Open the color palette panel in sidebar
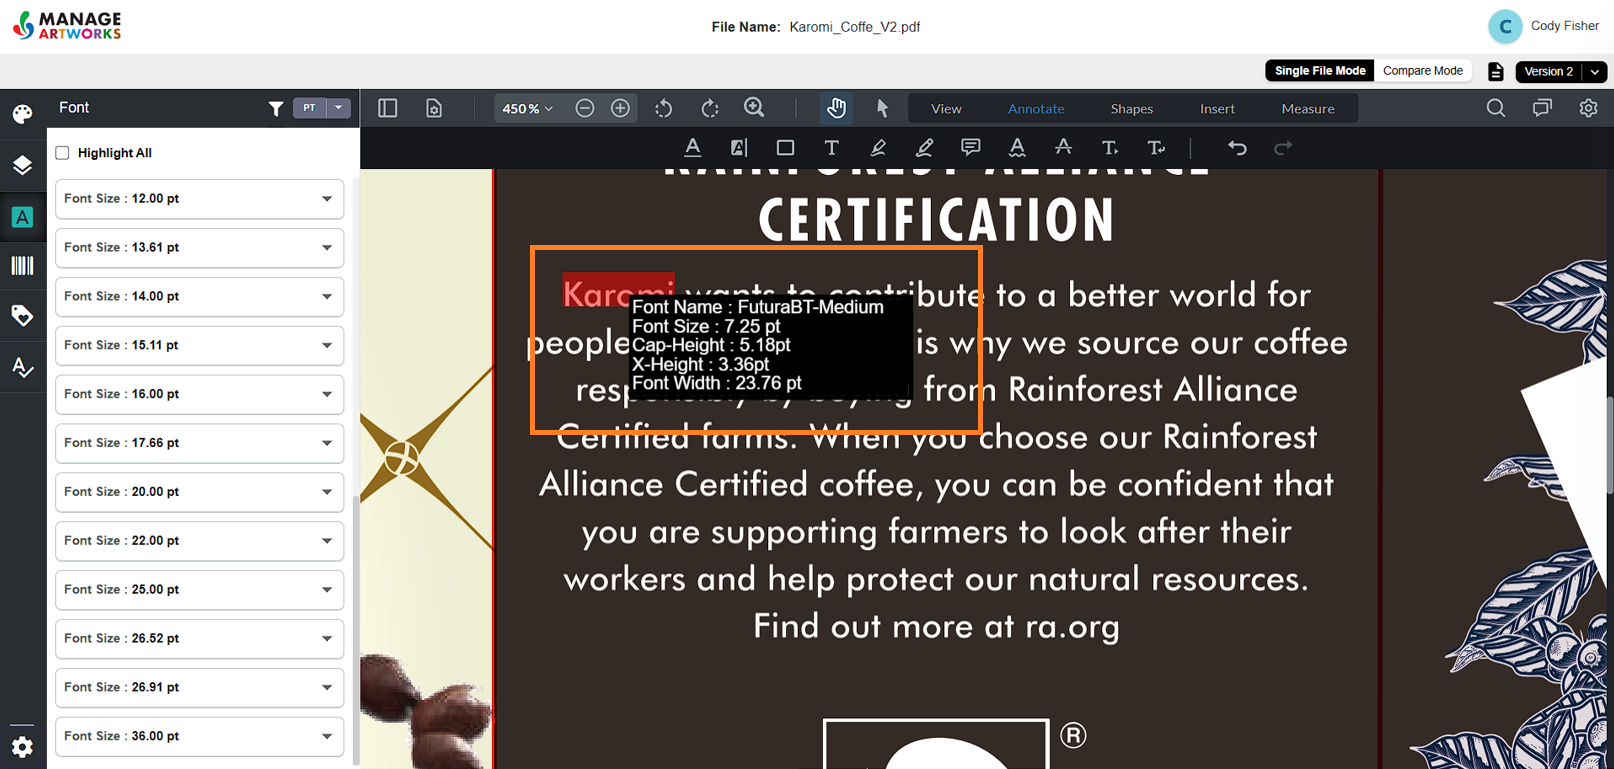Viewport: 1614px width, 769px height. 22,114
